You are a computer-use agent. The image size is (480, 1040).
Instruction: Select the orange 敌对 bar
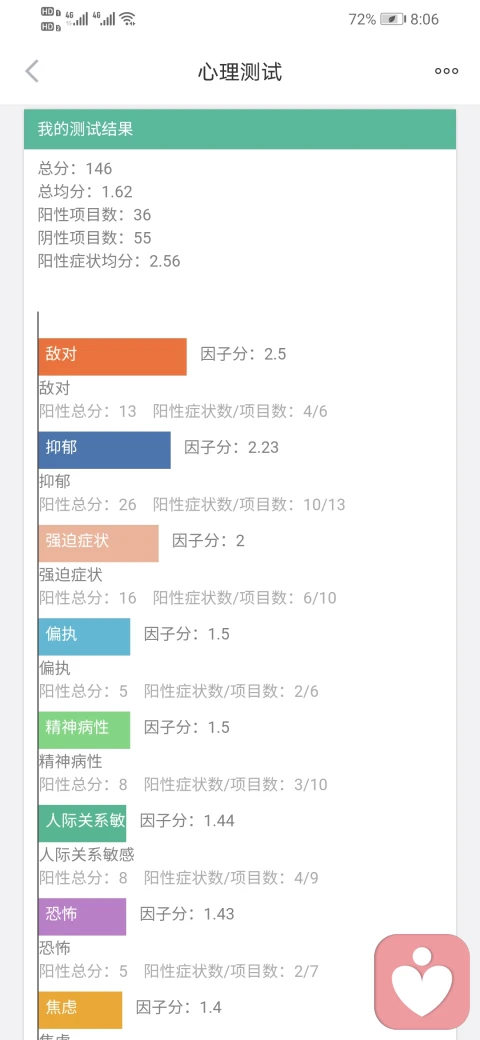pos(112,357)
